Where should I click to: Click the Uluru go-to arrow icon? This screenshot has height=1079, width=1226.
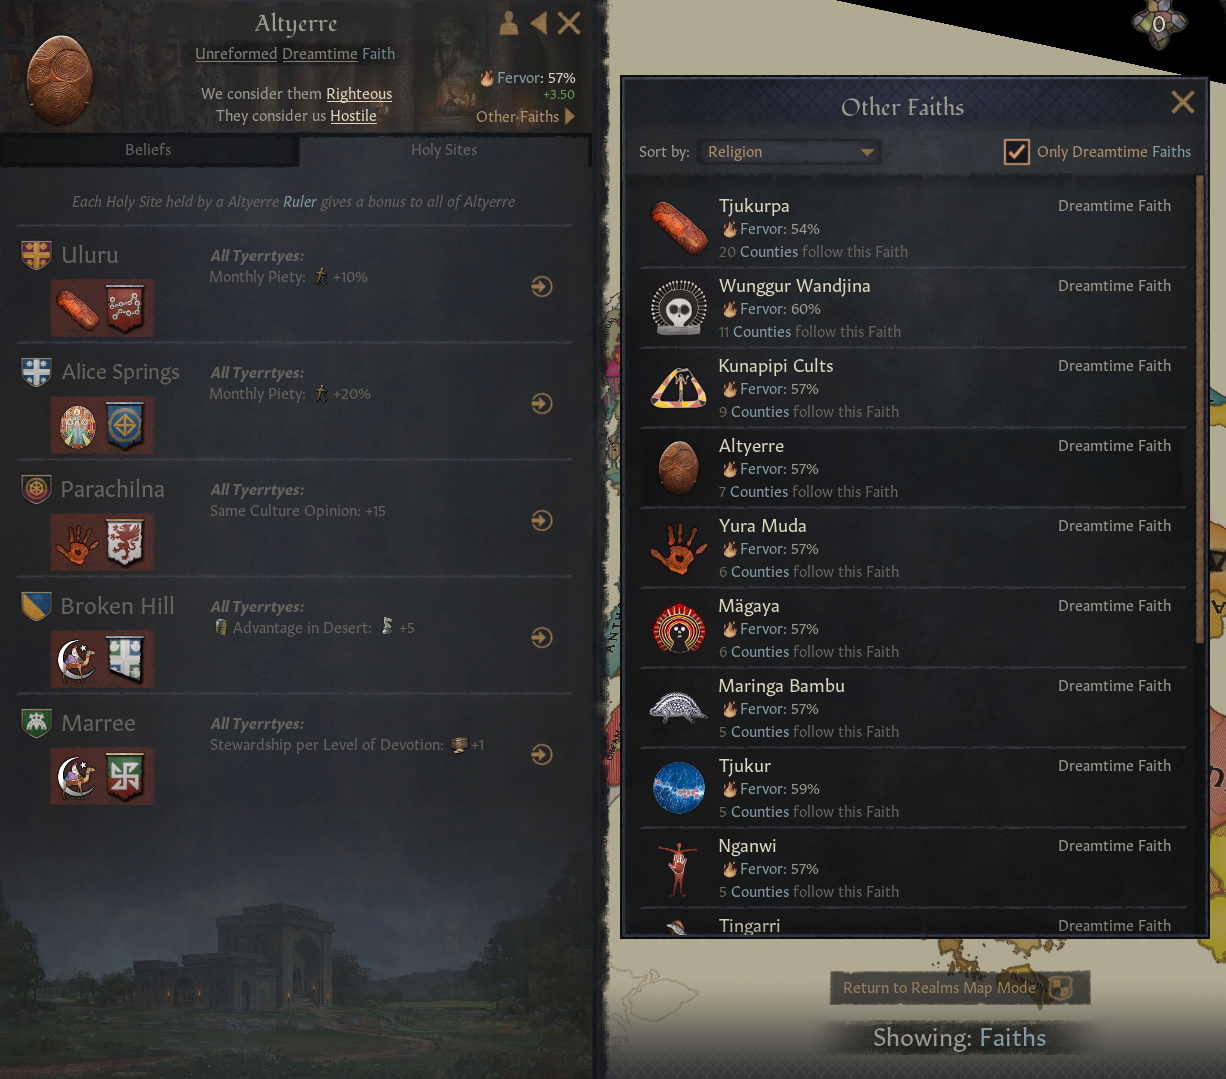[x=542, y=287]
